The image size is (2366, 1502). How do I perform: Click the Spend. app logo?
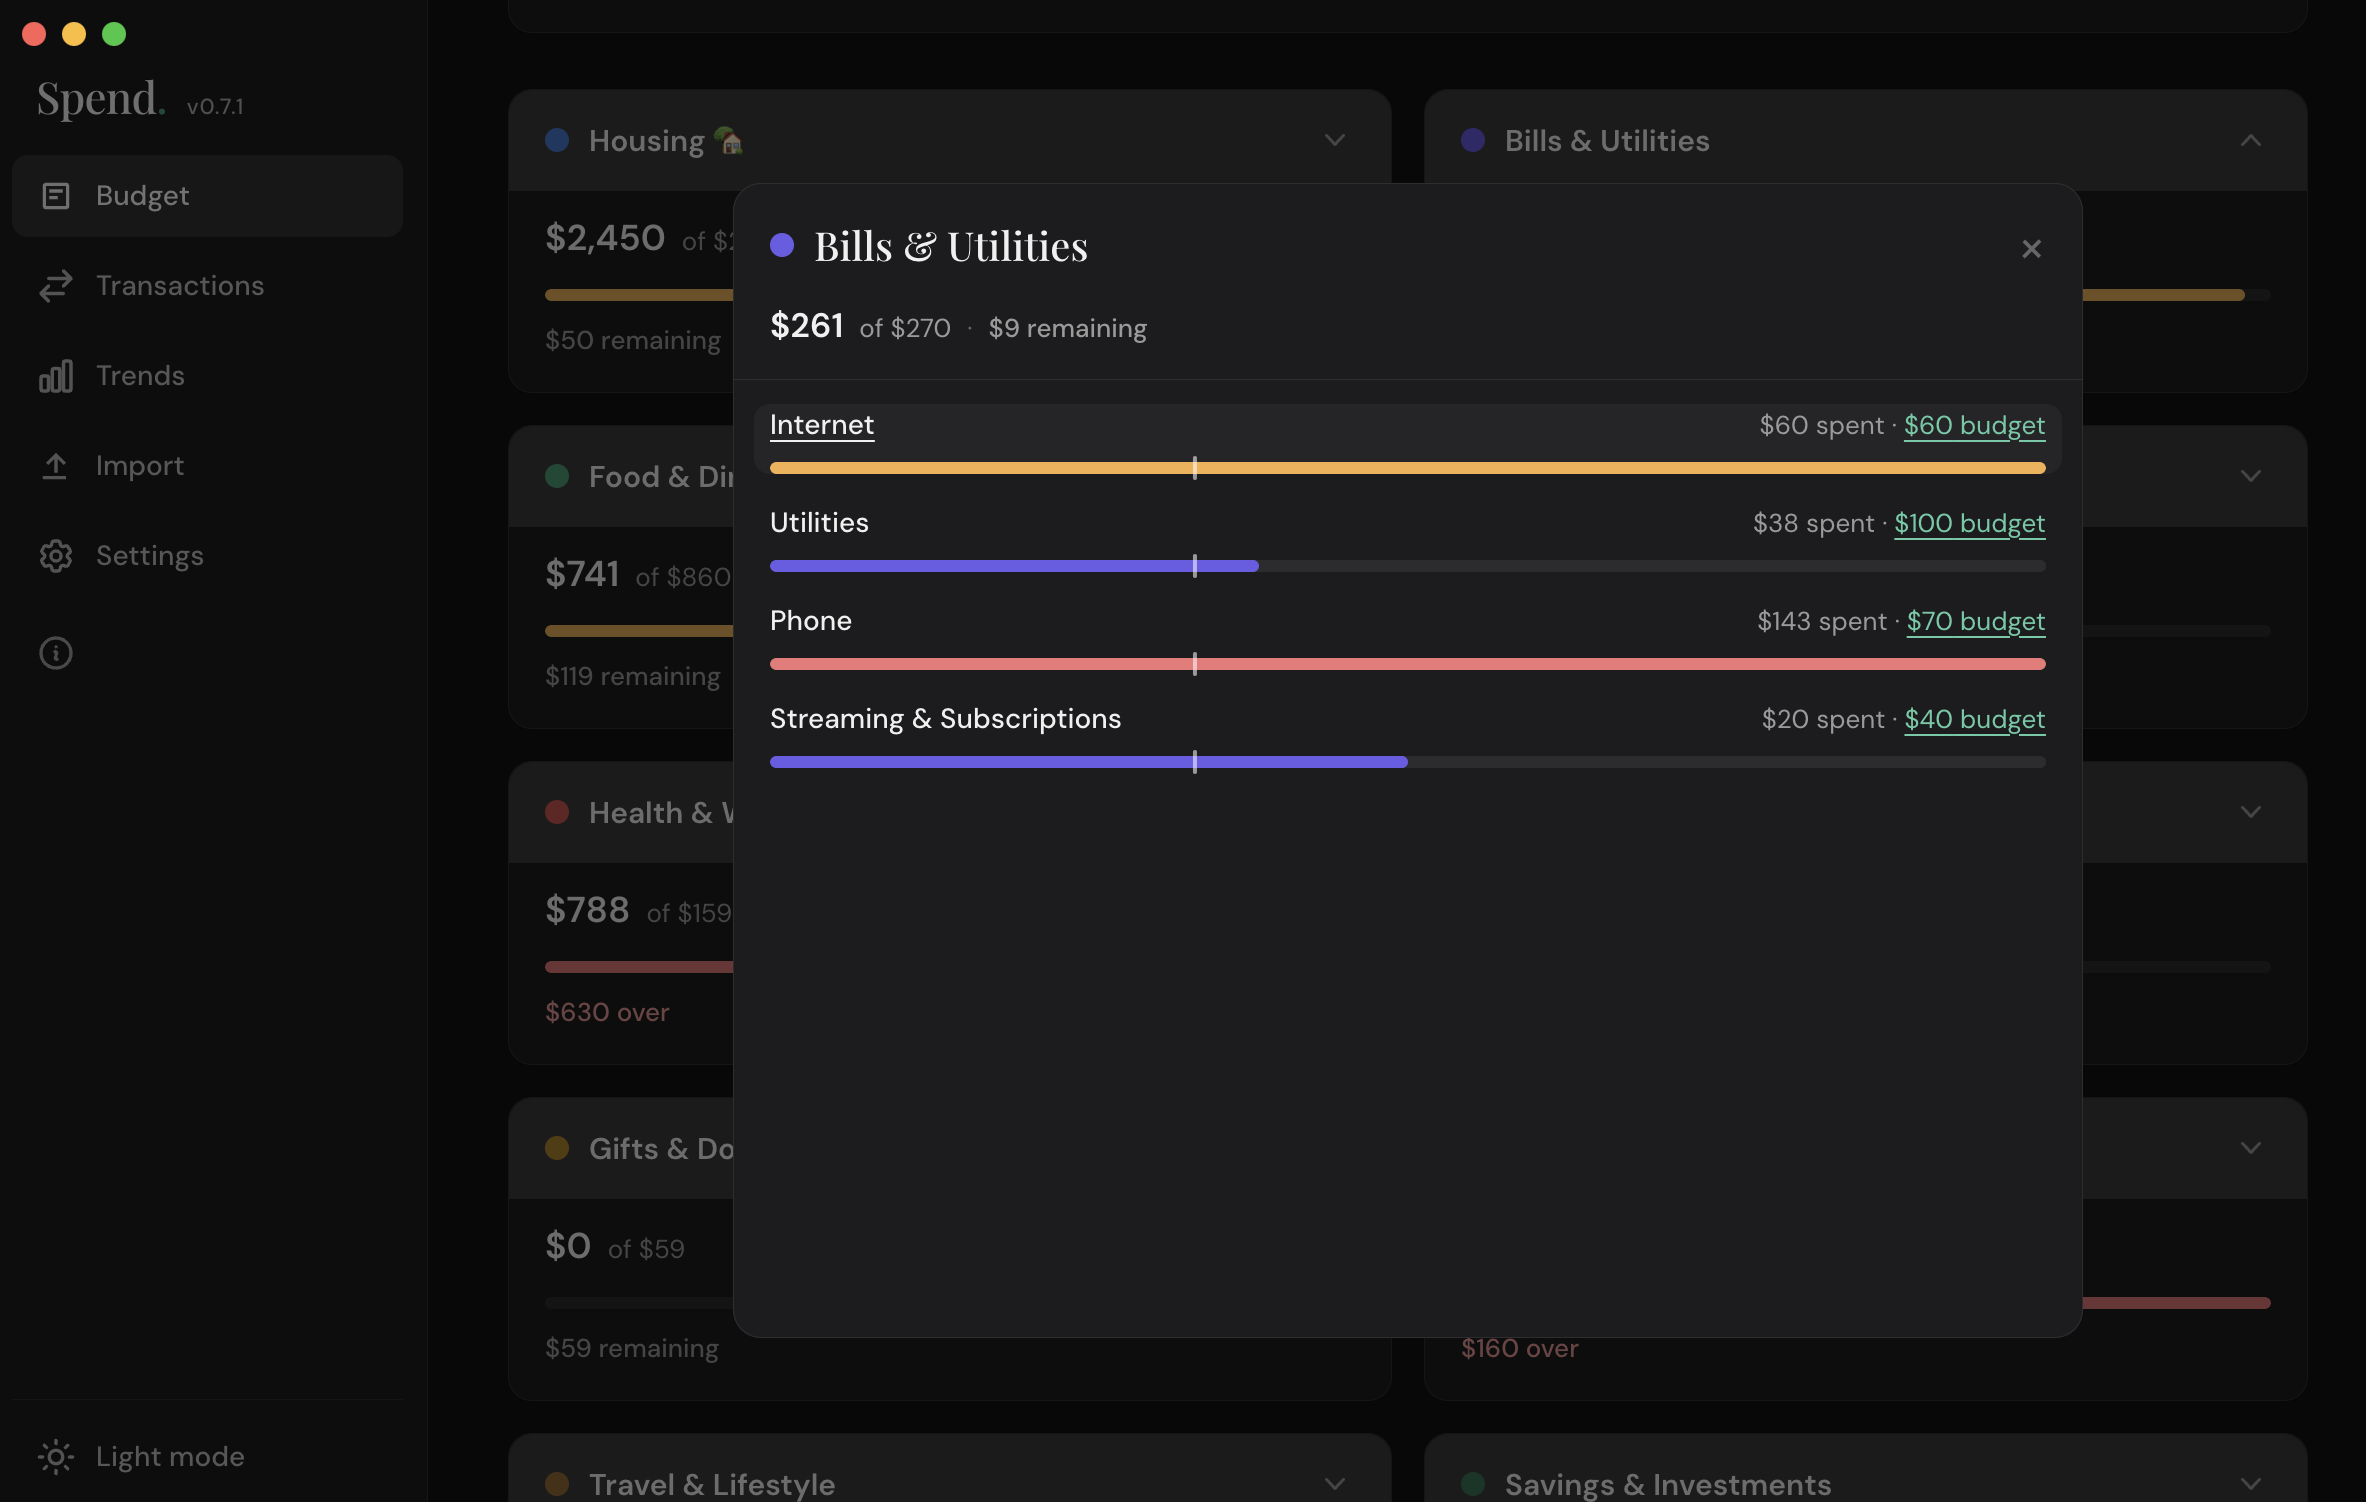point(101,99)
